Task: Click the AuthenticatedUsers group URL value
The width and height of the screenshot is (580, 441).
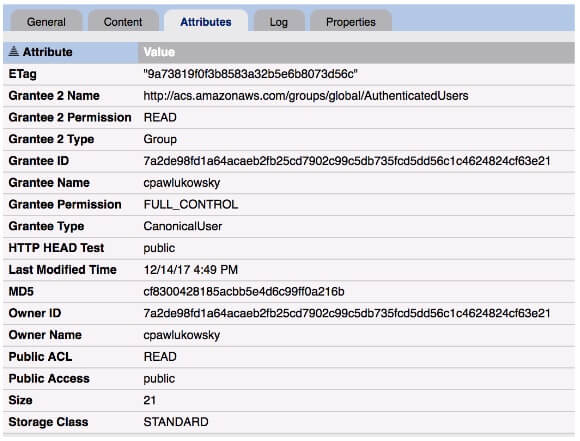Action: [306, 96]
